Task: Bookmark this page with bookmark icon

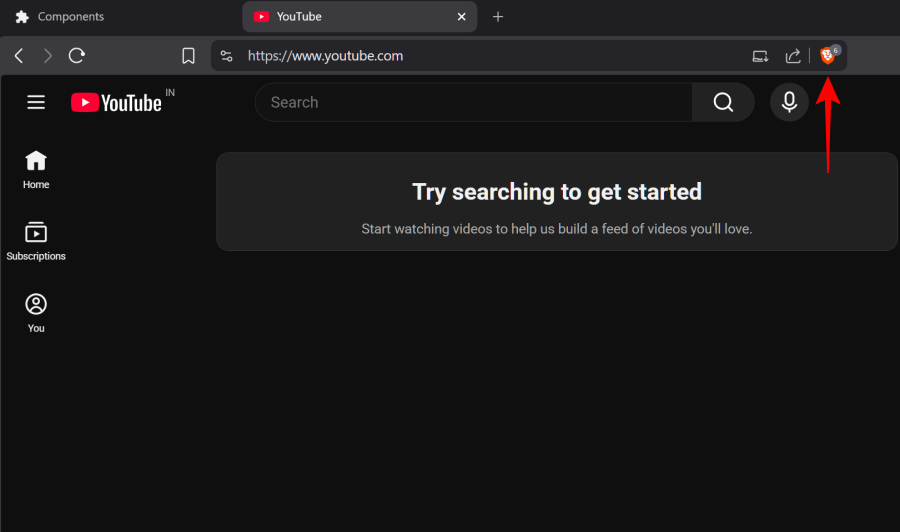Action: [x=188, y=56]
